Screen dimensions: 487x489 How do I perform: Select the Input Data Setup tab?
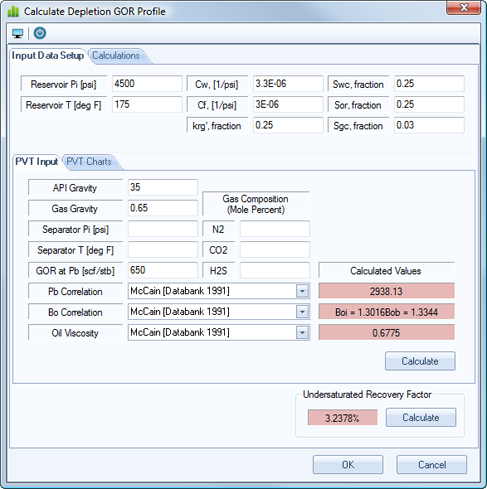point(48,56)
